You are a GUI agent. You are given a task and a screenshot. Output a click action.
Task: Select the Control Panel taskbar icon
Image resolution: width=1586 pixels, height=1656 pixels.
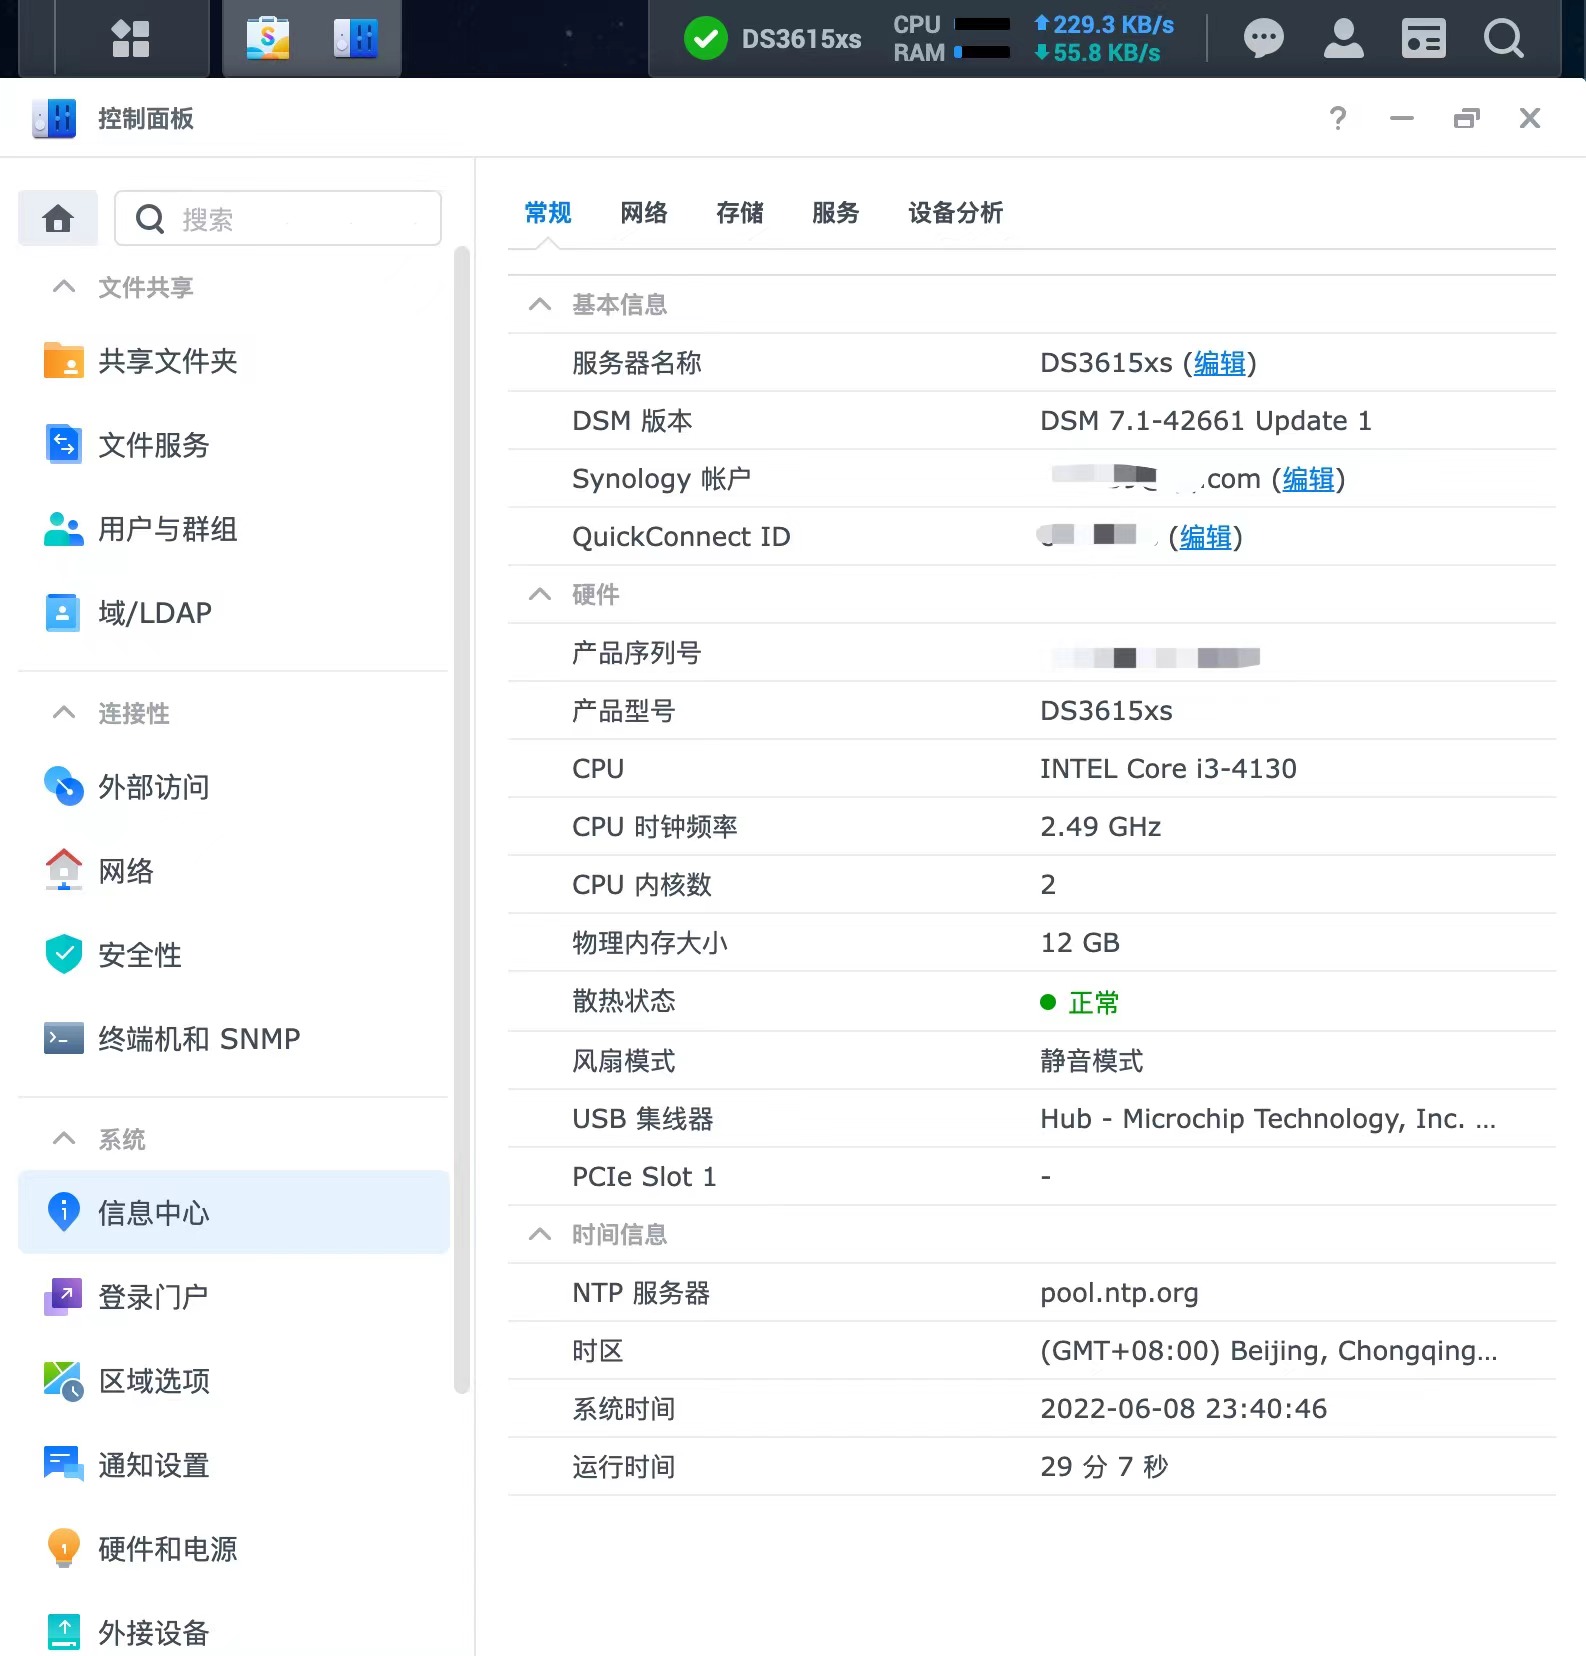click(x=355, y=39)
